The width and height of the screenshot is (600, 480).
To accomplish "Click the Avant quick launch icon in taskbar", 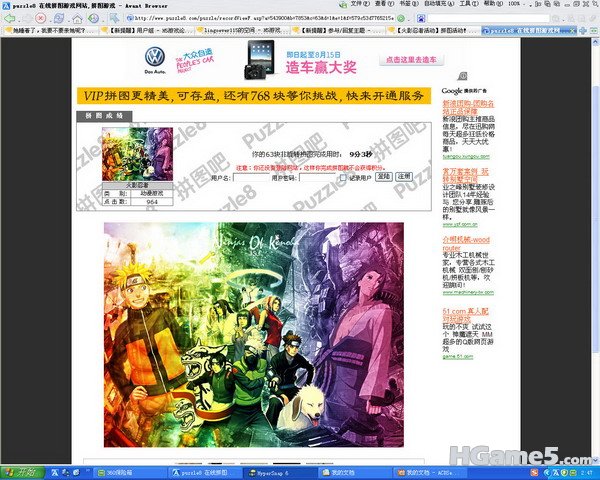I will (x=55, y=473).
